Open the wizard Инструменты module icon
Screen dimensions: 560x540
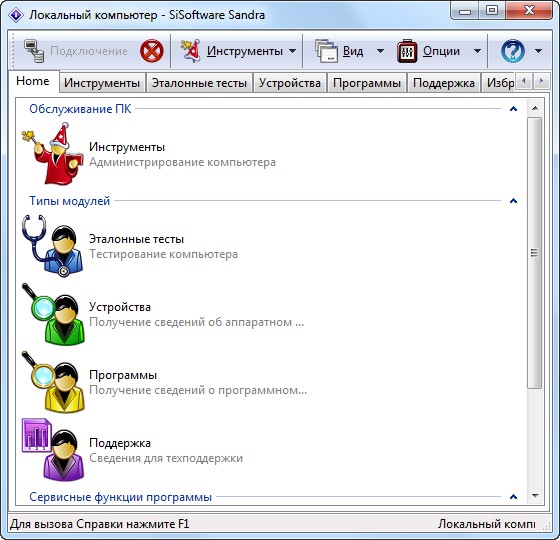point(53,154)
